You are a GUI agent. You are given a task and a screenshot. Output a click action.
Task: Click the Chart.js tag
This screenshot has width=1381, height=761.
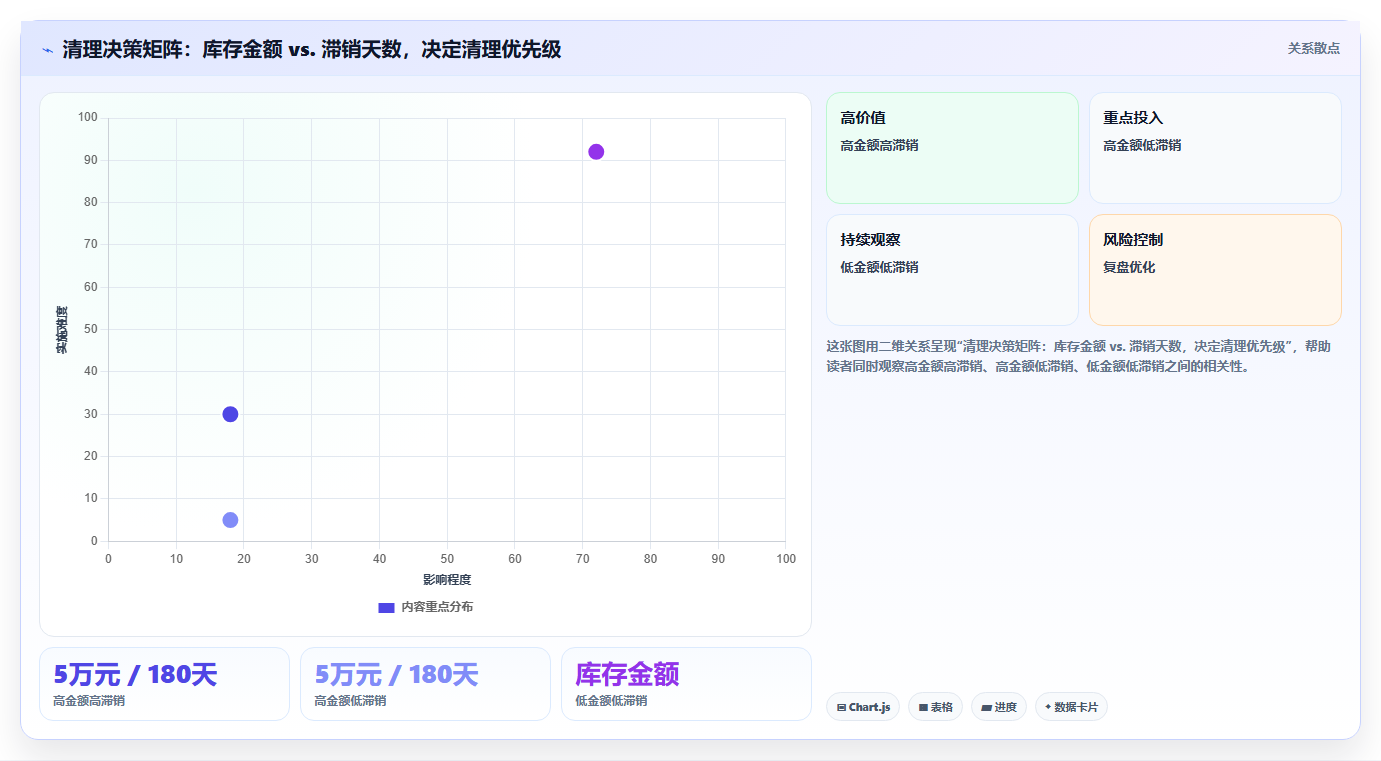coord(863,707)
